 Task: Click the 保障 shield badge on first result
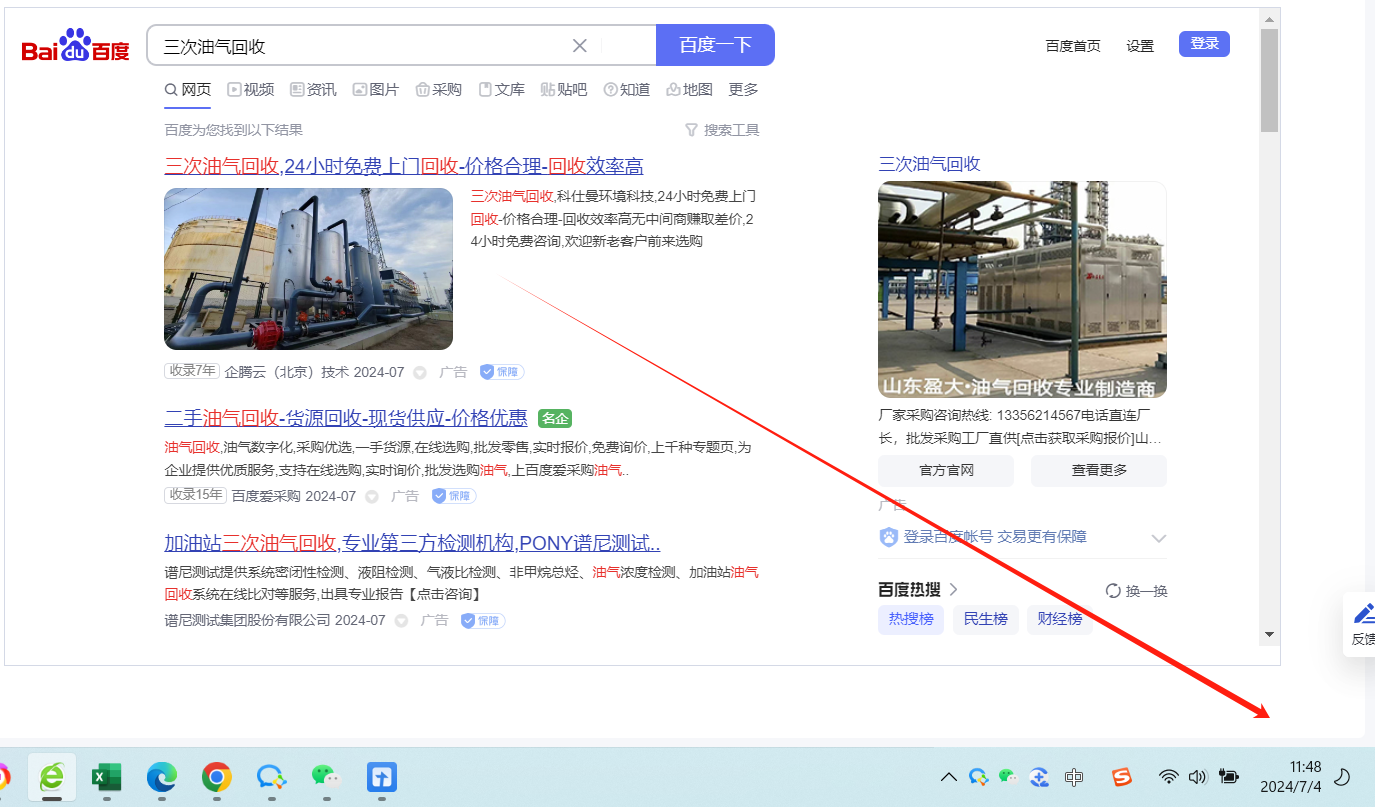coord(502,372)
